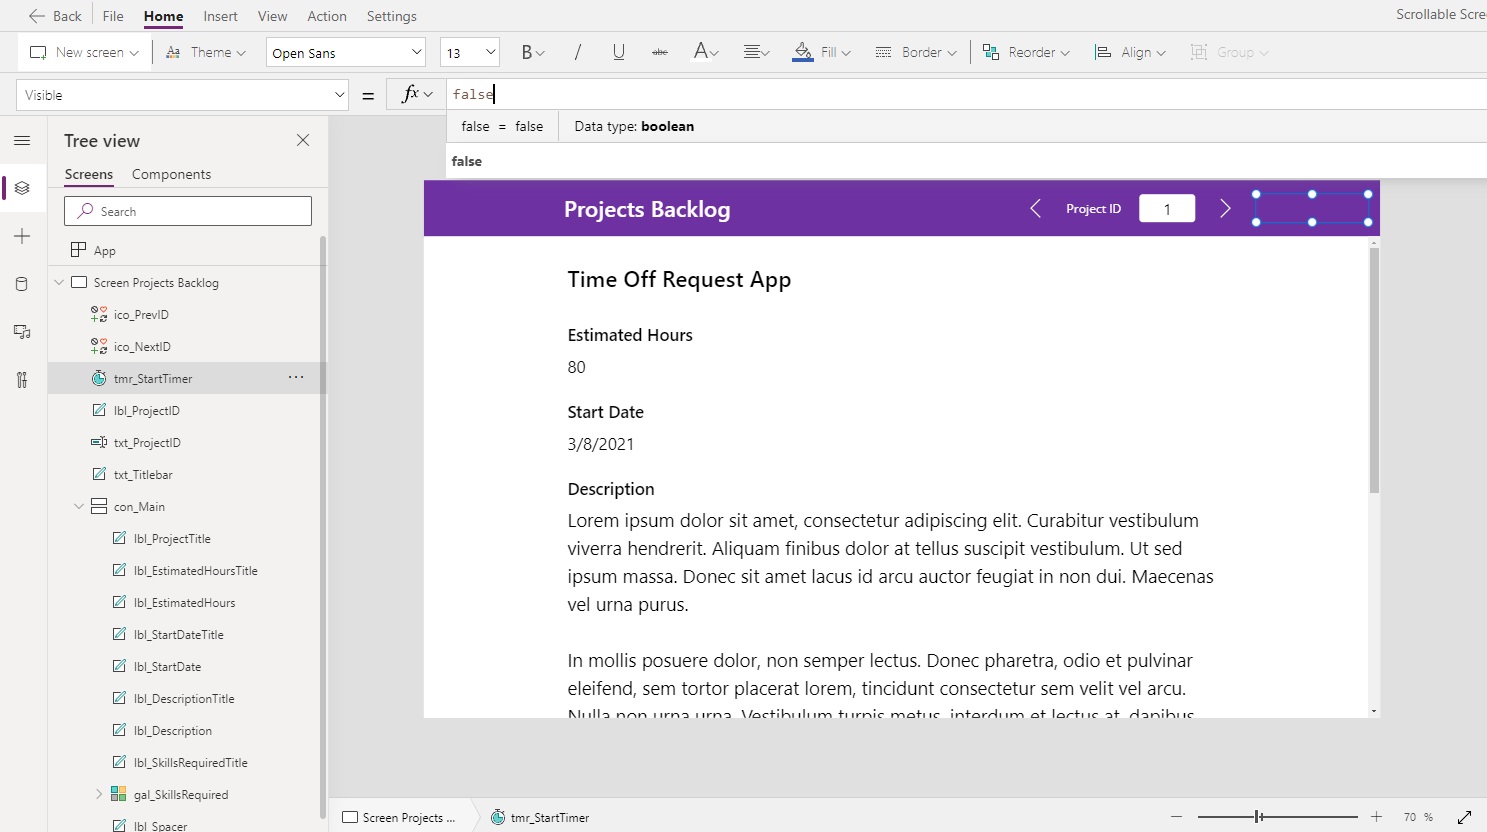Click the Project ID number input on the canvas

pyautogui.click(x=1167, y=208)
